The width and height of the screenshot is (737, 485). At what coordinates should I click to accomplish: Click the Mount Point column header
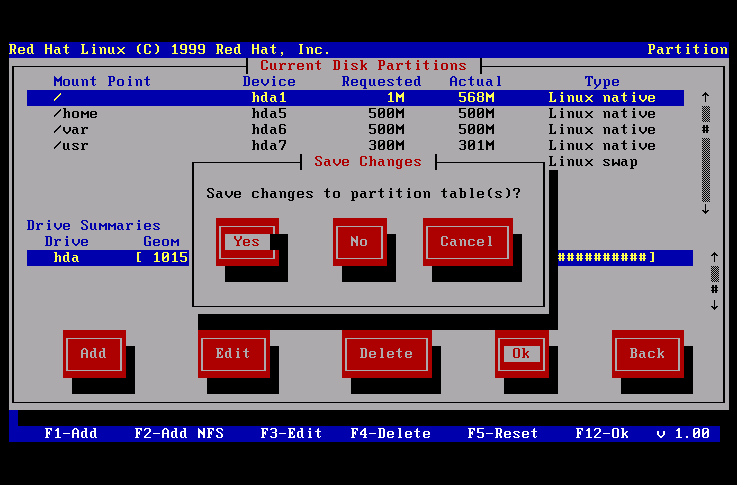[102, 81]
